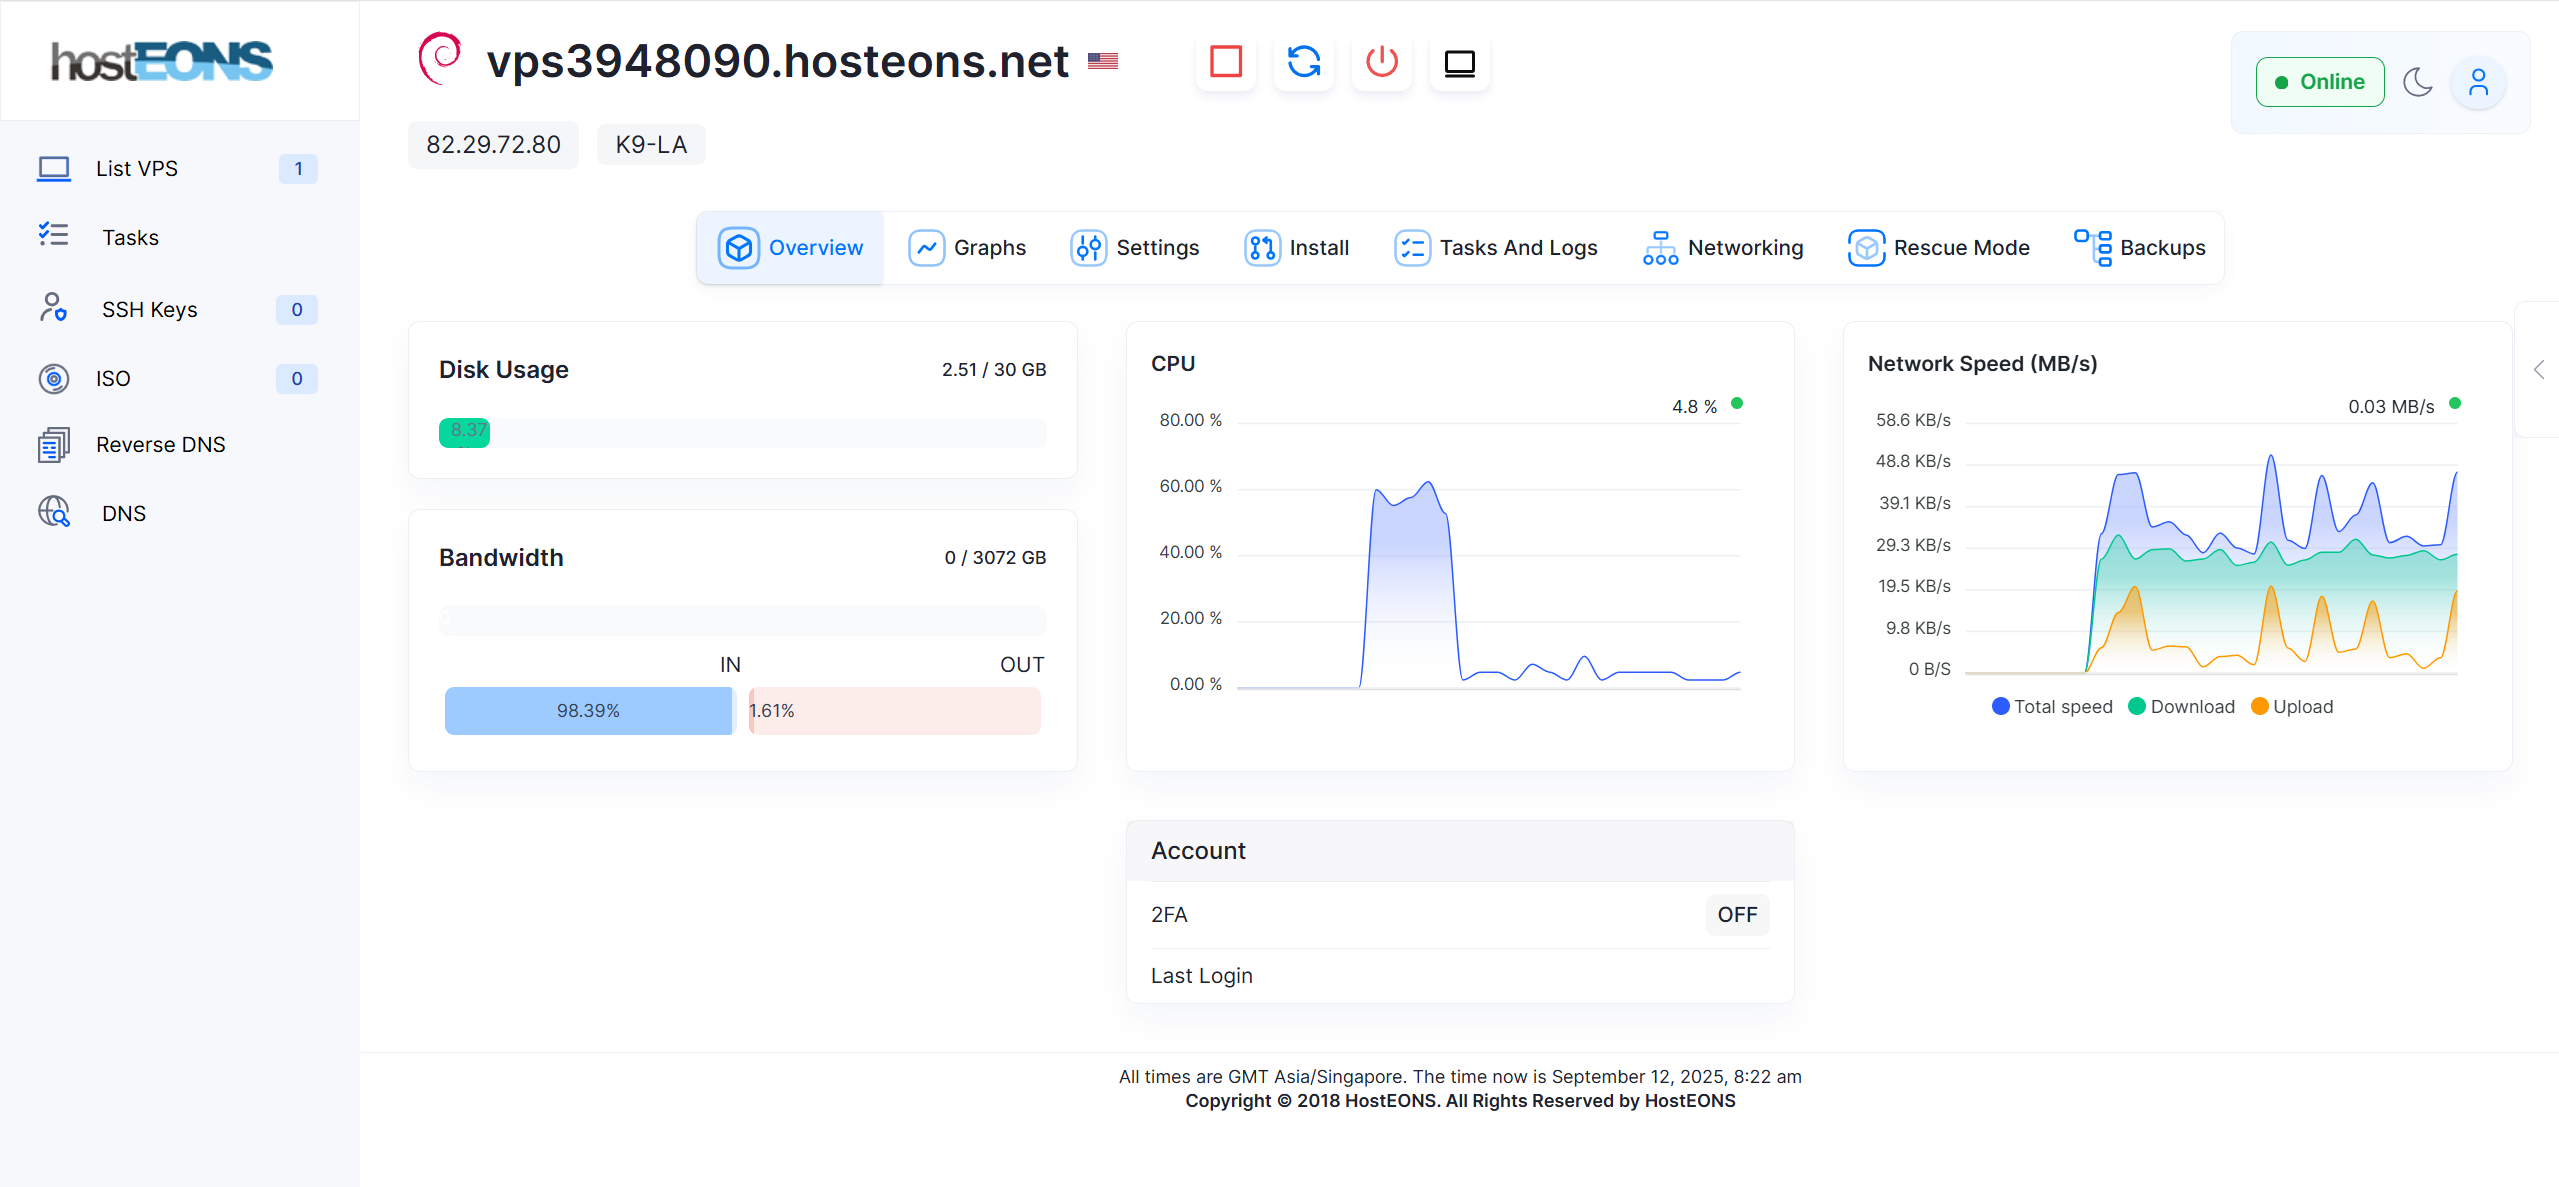Click the ISO disc icon
The height and width of the screenshot is (1187, 2559).
(54, 379)
